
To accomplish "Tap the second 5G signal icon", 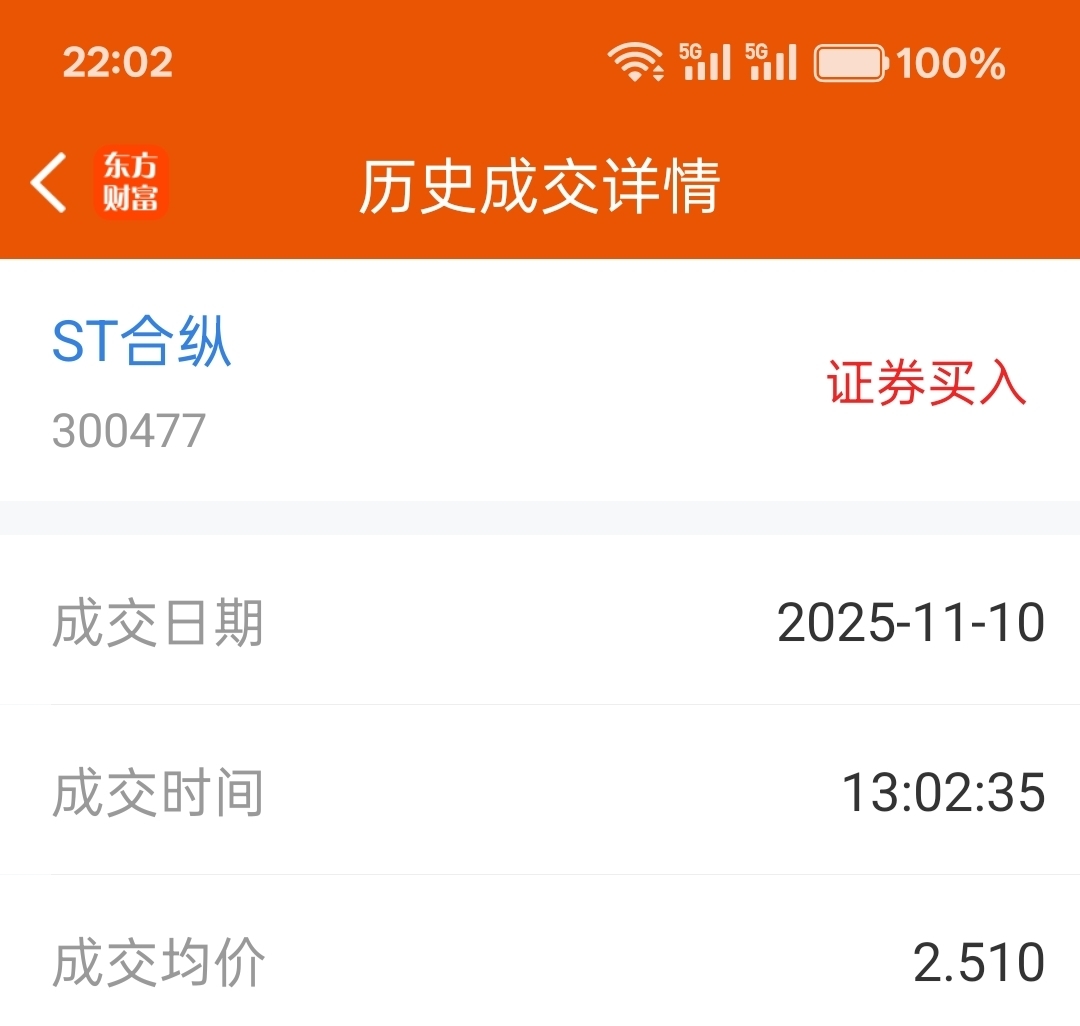I will tap(771, 63).
